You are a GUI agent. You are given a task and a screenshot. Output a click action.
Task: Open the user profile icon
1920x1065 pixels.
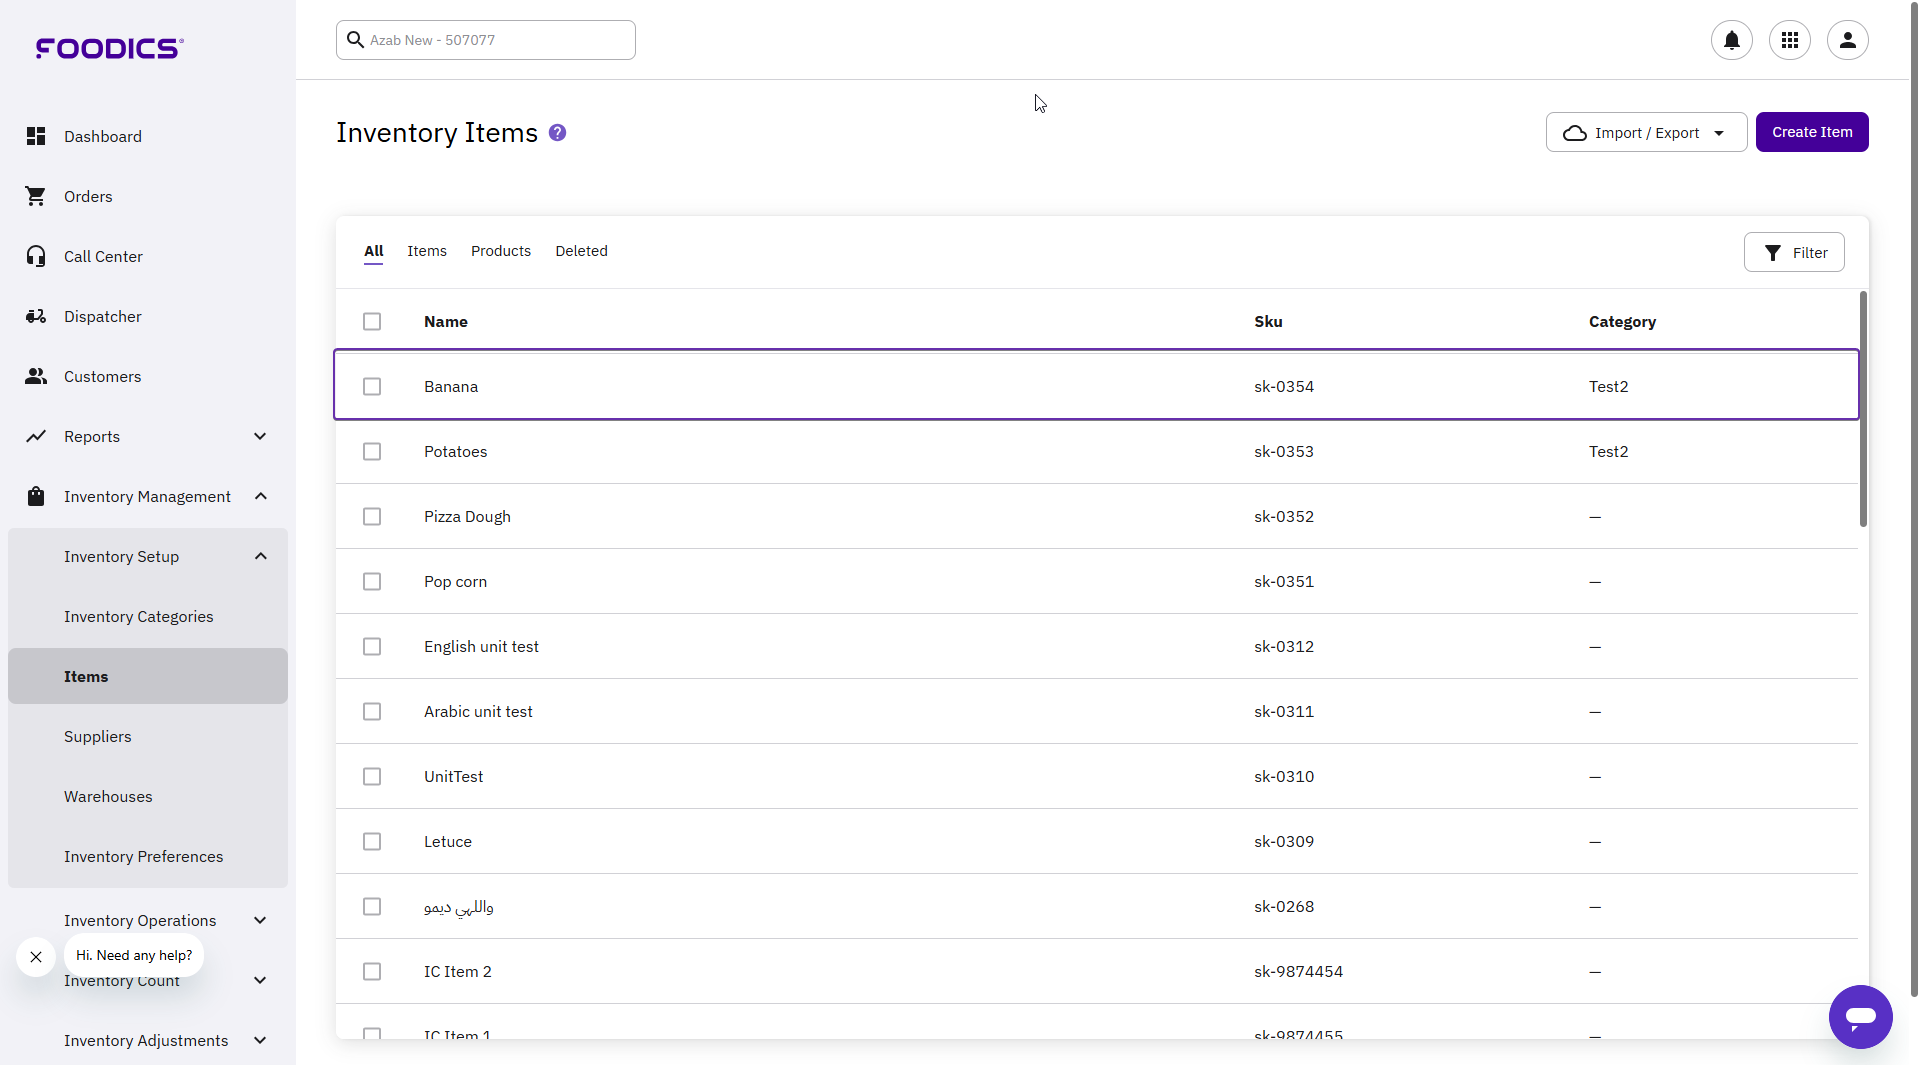[1847, 40]
